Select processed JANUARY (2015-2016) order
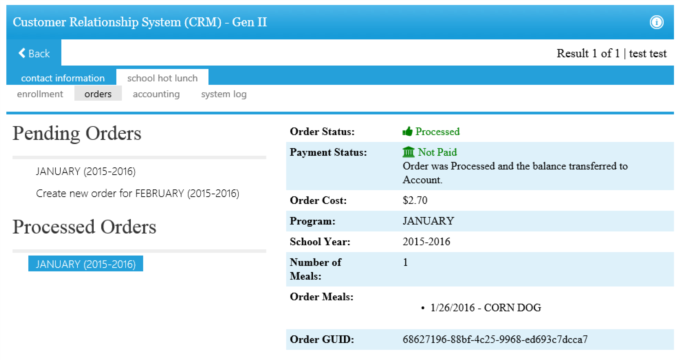Screen dimensions: 680x360 click(86, 264)
